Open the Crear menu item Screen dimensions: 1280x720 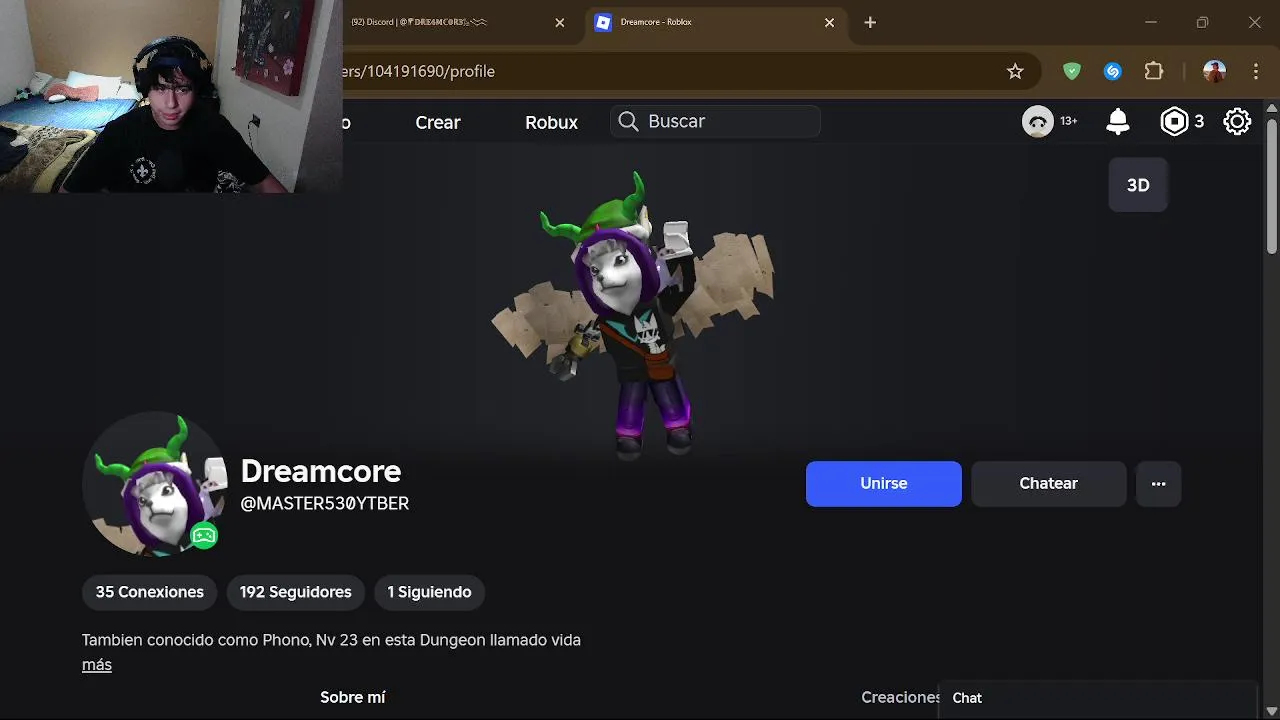pos(438,122)
